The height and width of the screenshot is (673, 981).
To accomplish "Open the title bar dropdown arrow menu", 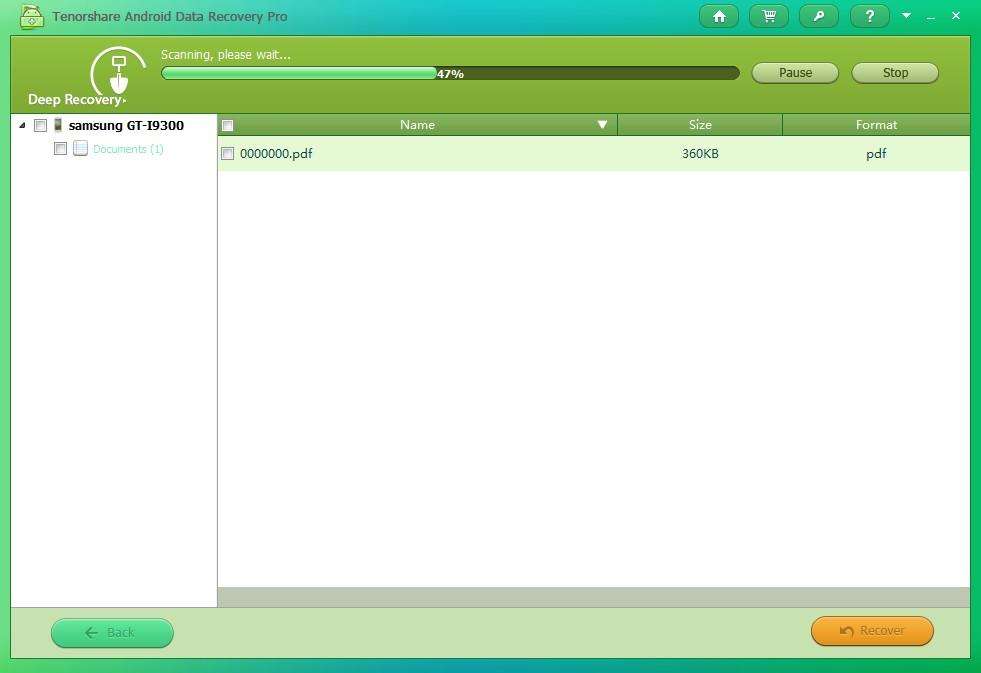I will pyautogui.click(x=906, y=16).
